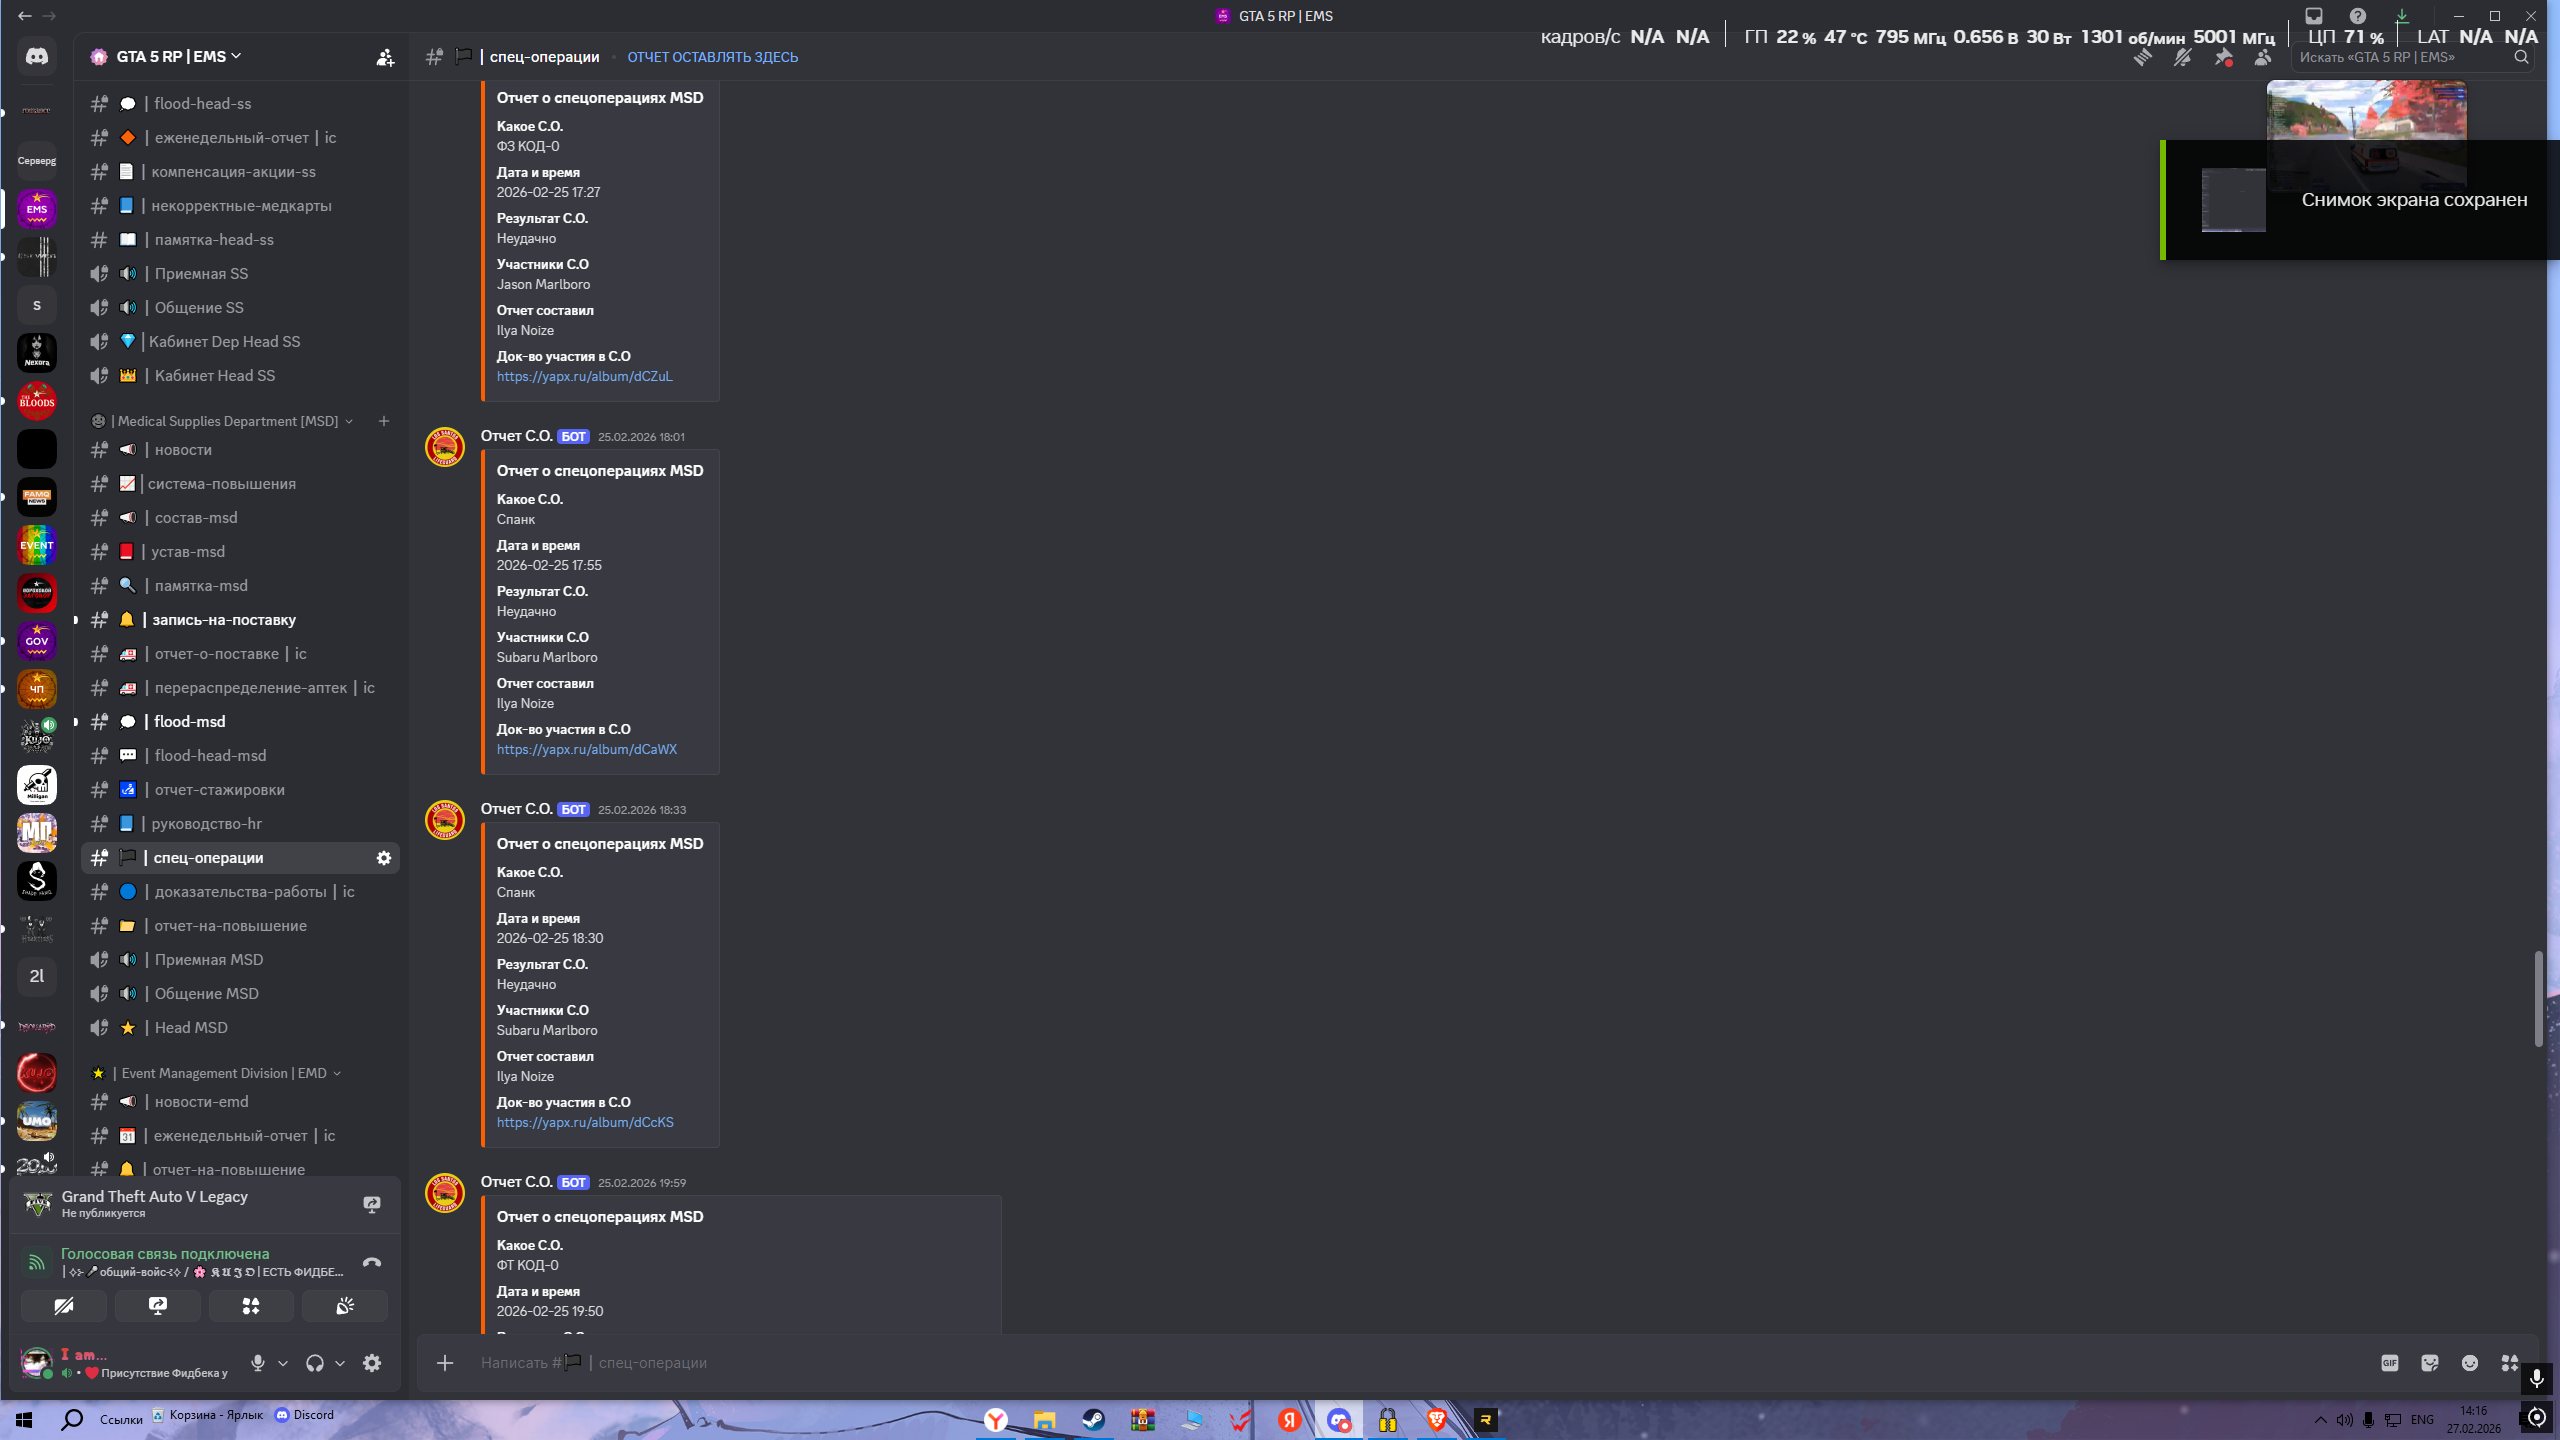Toggle camera on in voice panel
The image size is (2560, 1440).
64,1306
